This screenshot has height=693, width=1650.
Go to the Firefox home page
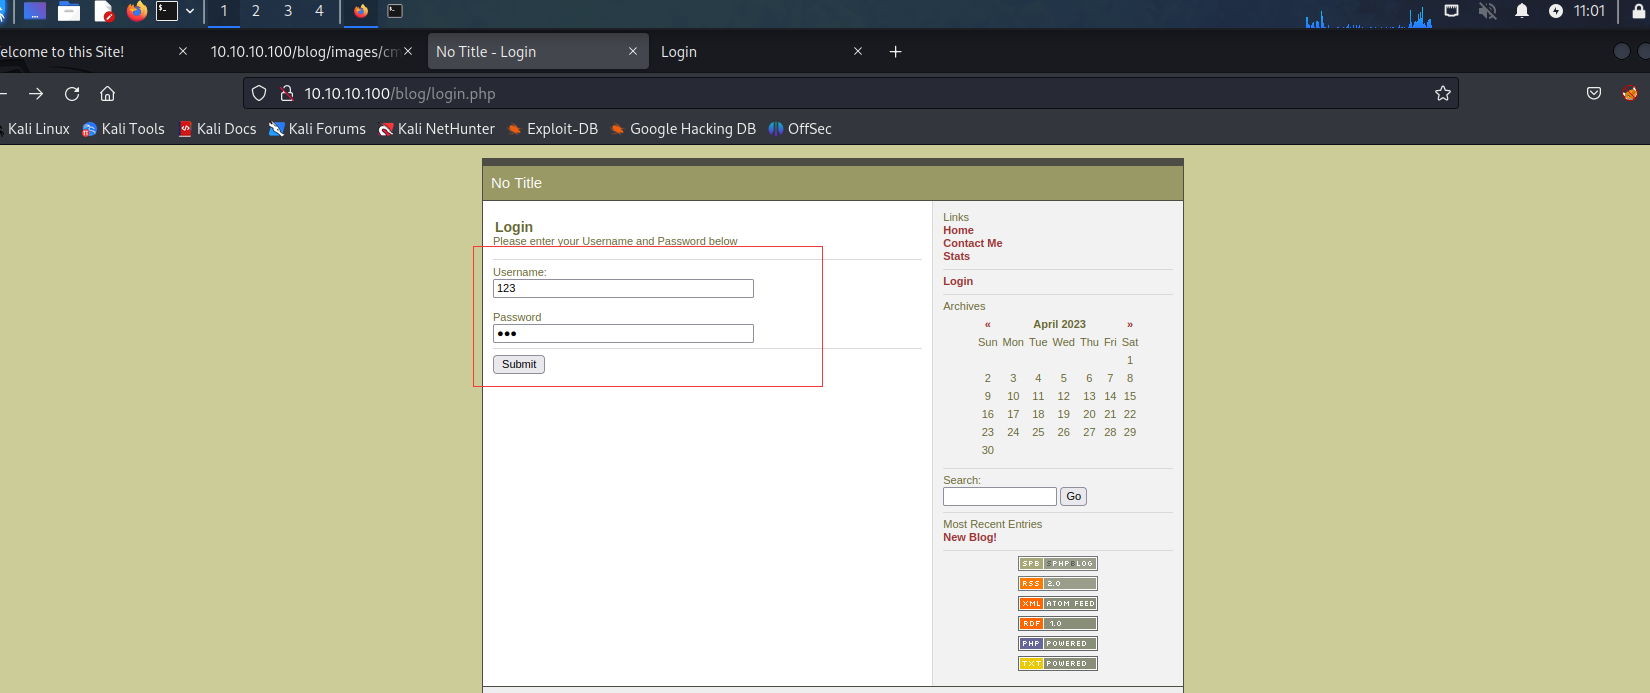tap(108, 93)
